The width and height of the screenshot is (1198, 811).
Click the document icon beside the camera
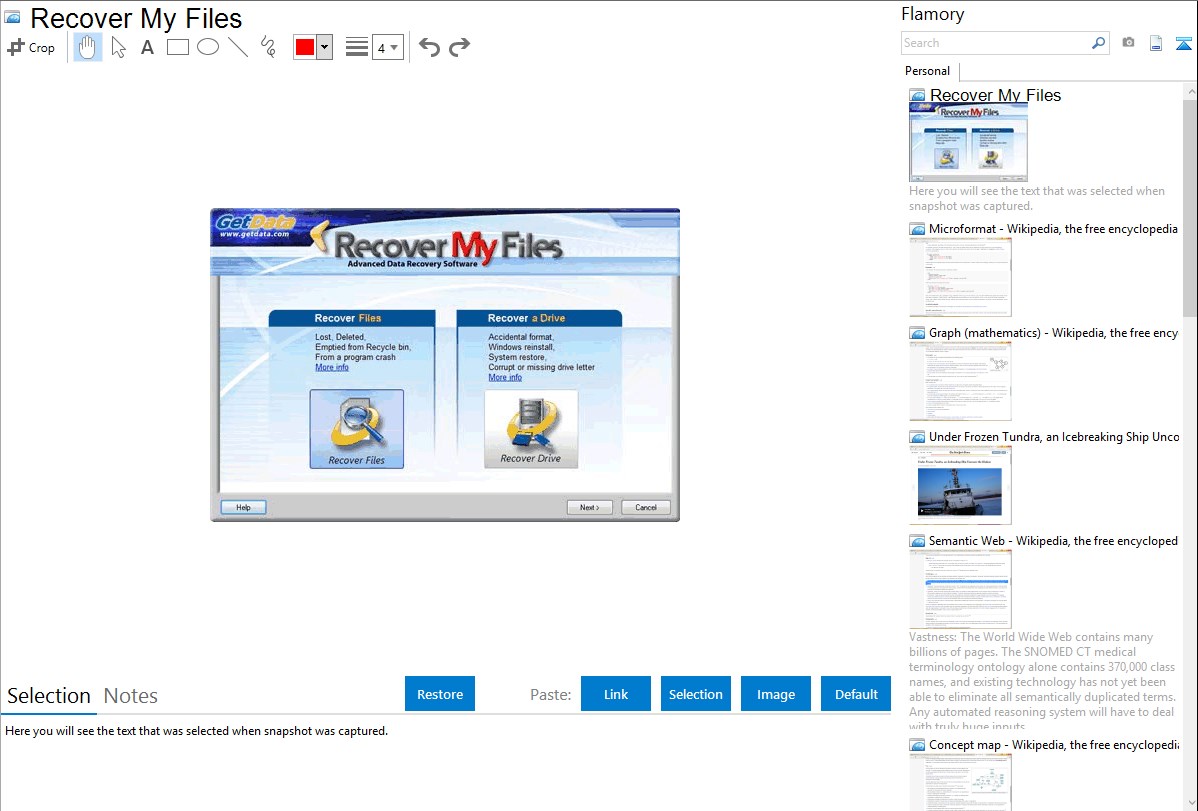coord(1156,43)
